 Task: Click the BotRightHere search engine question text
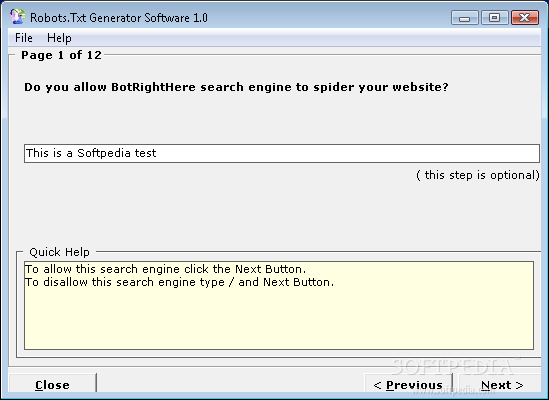pos(236,87)
